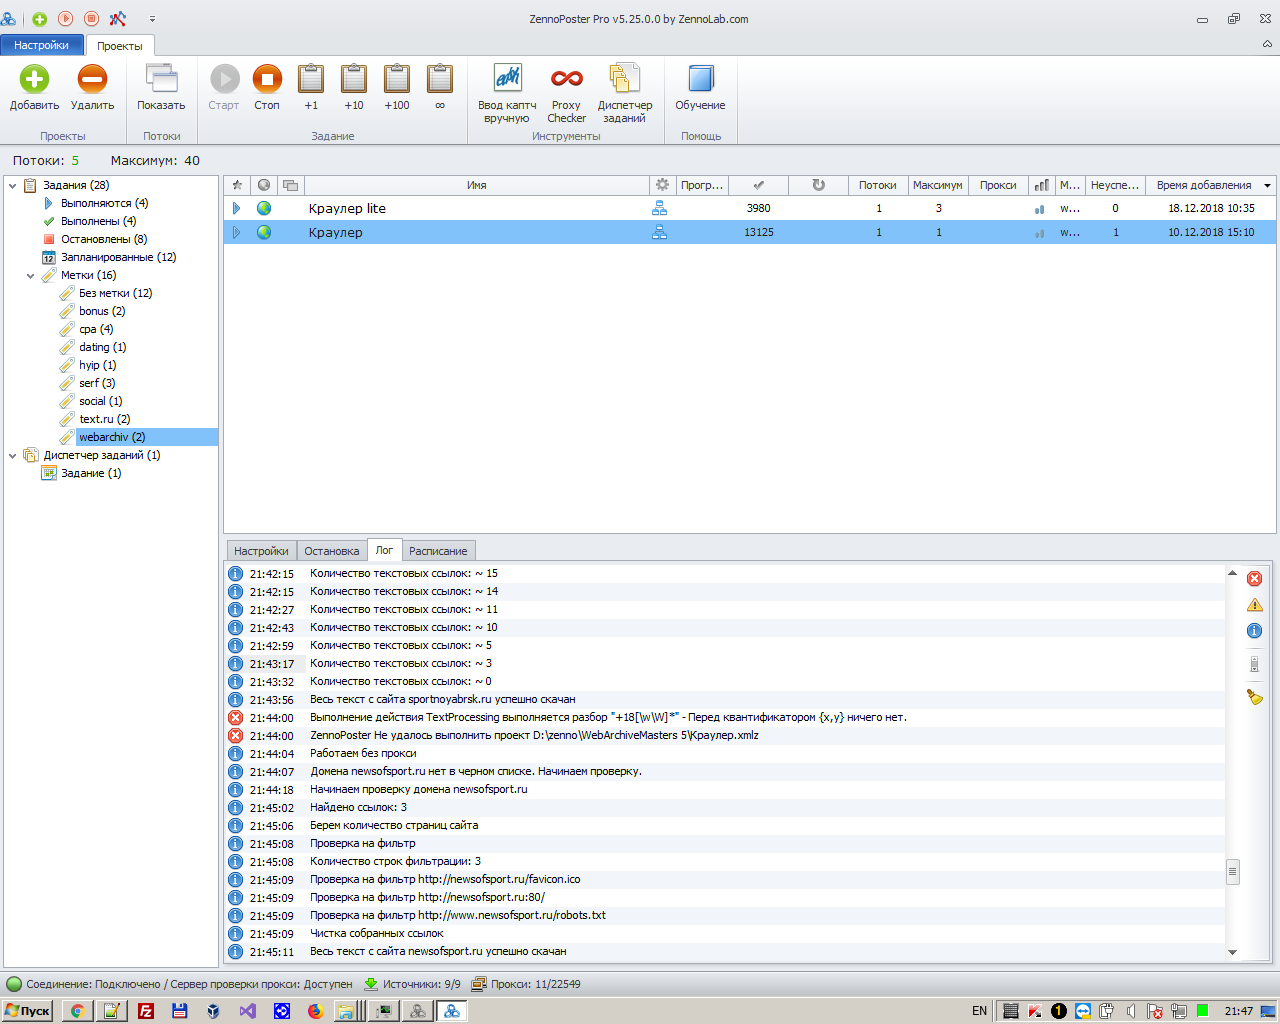Click the green Добавить project icon

34,80
